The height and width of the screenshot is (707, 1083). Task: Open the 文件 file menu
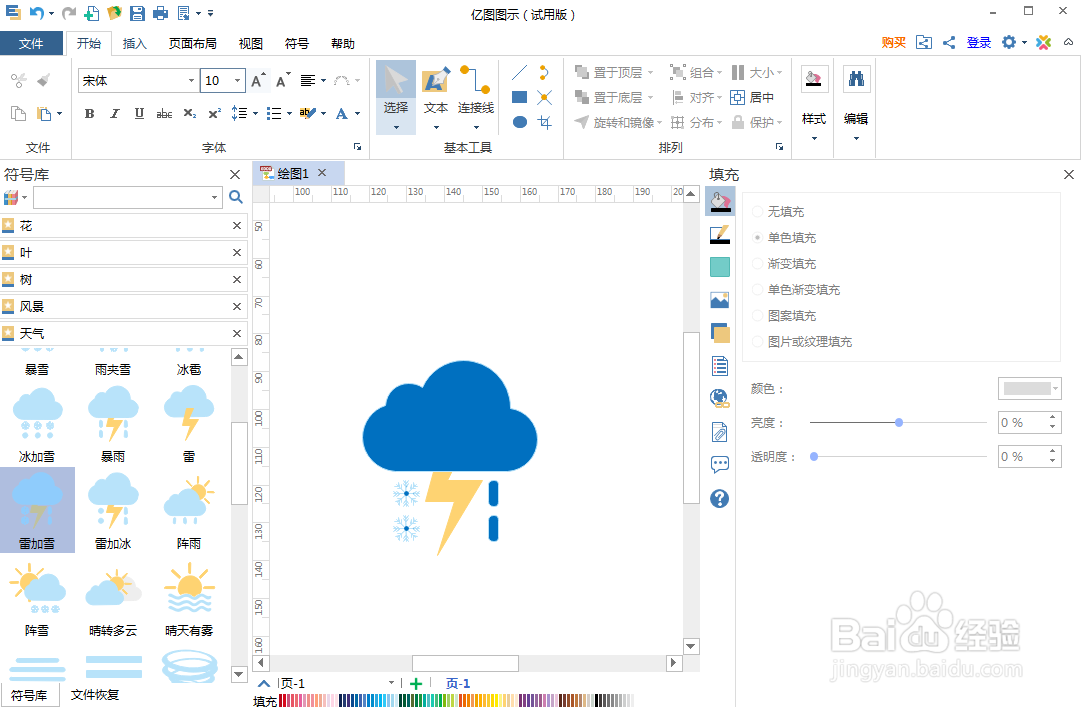click(31, 43)
